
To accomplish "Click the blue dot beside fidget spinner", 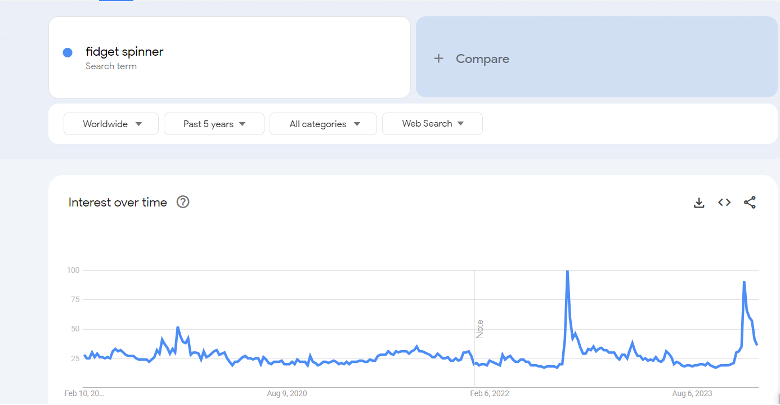I will pos(68,52).
